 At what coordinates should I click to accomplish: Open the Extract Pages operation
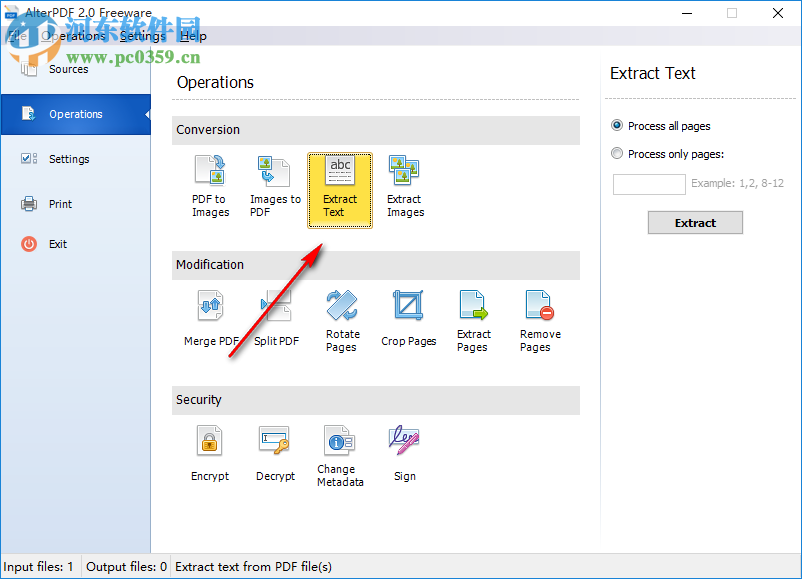[474, 321]
